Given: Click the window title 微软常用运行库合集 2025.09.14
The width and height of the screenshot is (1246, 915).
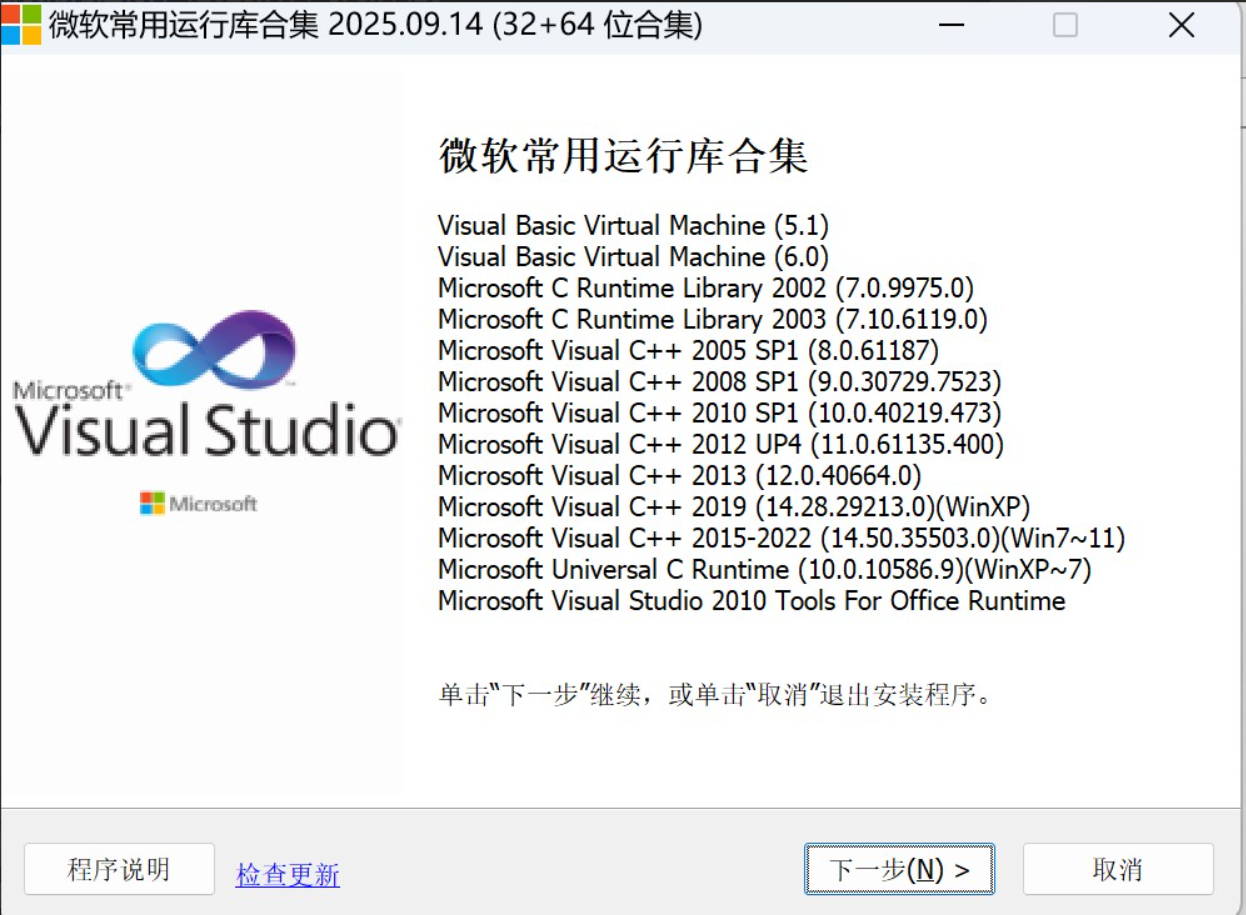Looking at the screenshot, I should click(x=375, y=25).
